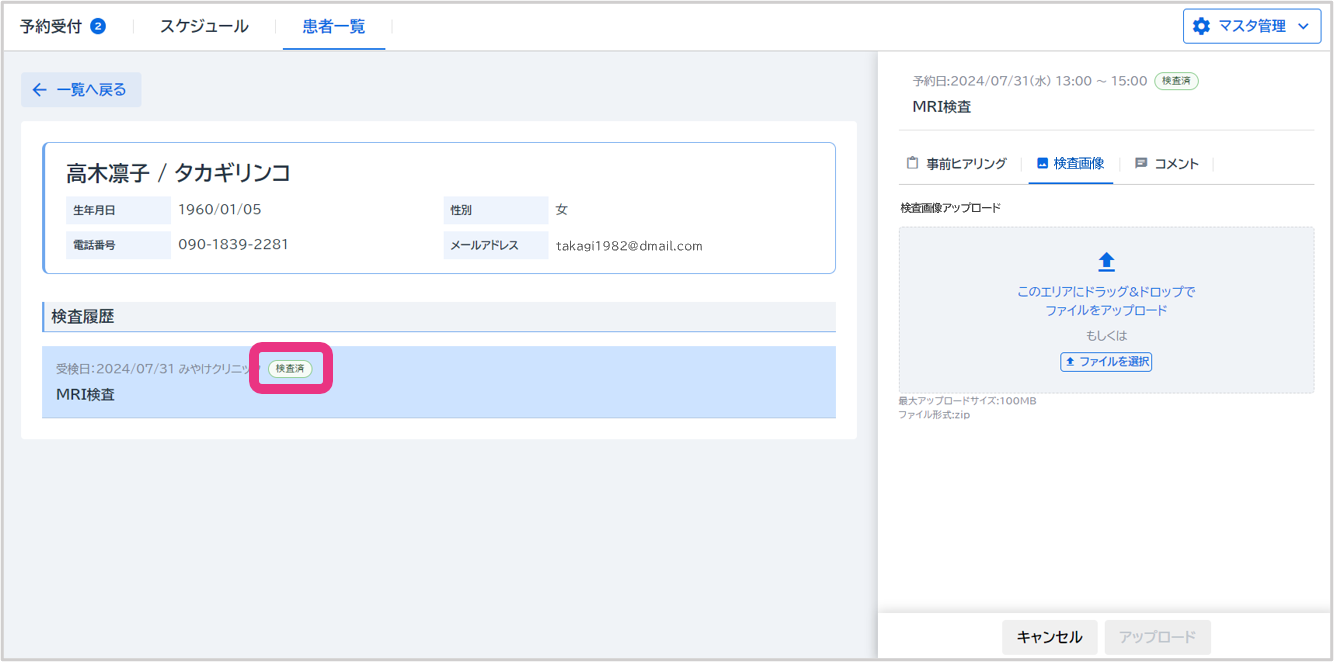Switch to the スケジュール tab
Screen dimensions: 1334x662
coord(204,27)
